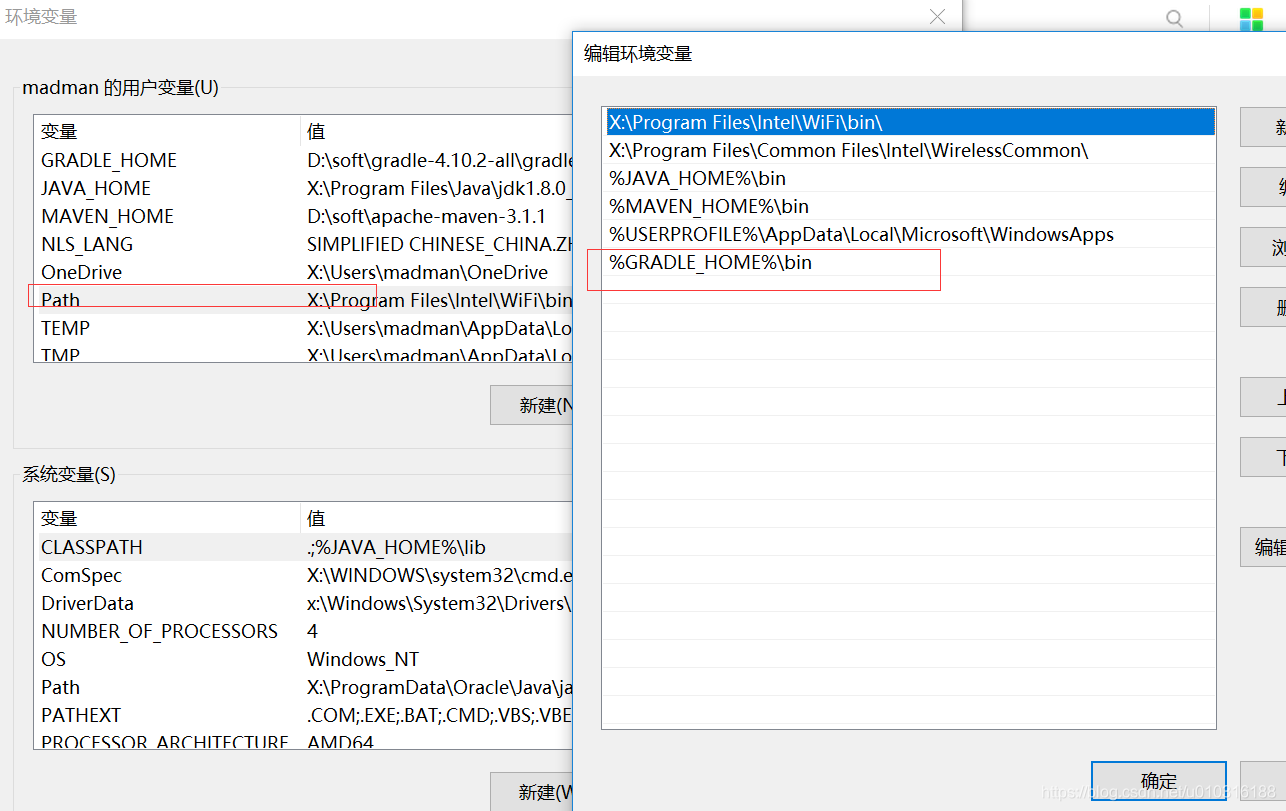Select PROCESSOR_ARCHITECTURE in system variables
Screen dimensions: 1286x811
pyautogui.click(x=164, y=742)
